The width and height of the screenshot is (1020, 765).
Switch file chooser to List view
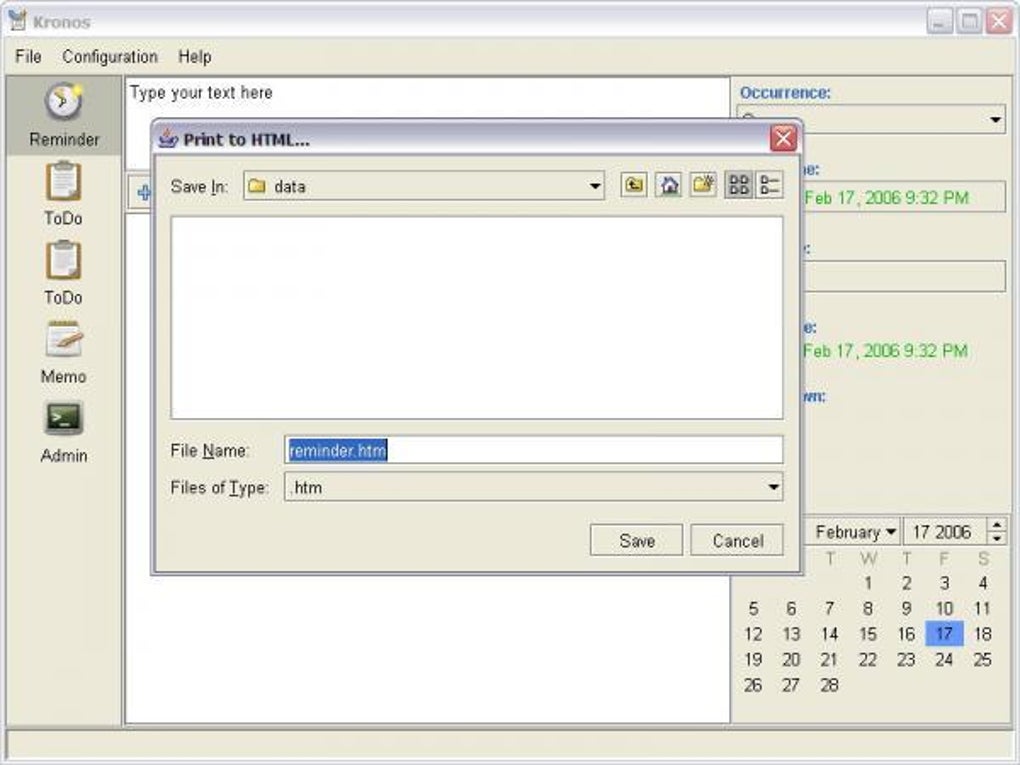[738, 185]
